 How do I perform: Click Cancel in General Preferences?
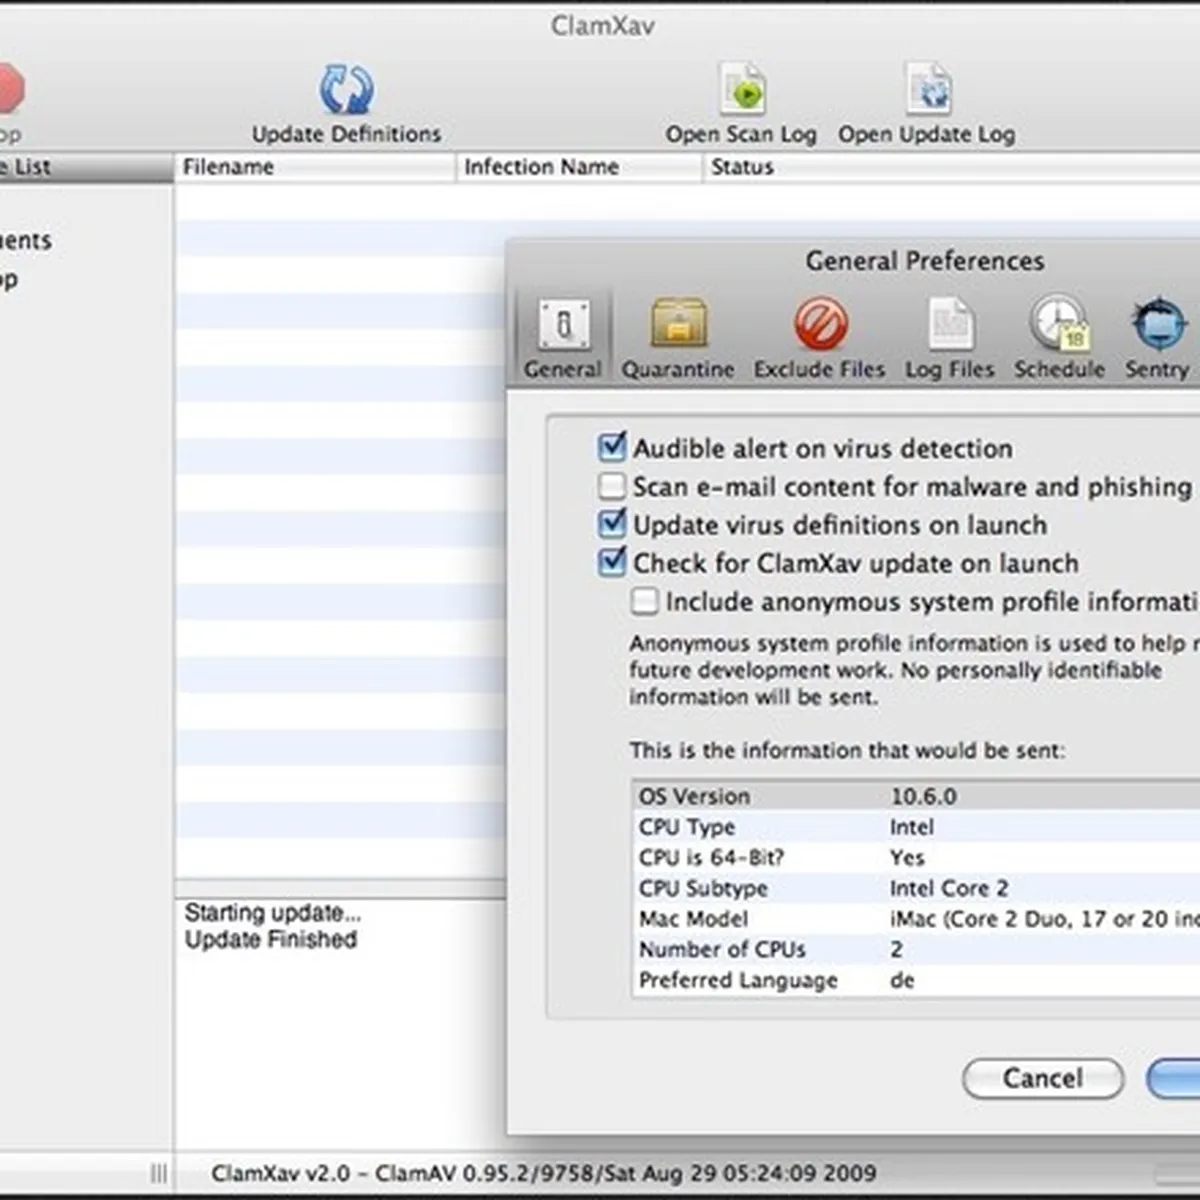click(1043, 1078)
